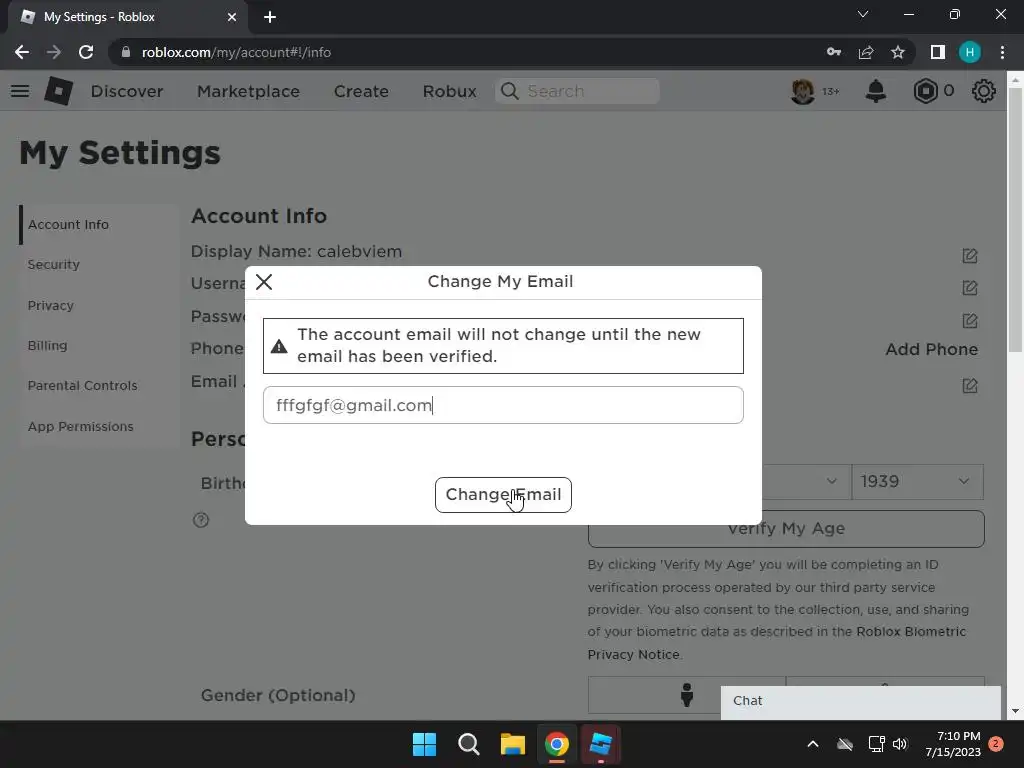Reload the Roblox page
The height and width of the screenshot is (768, 1024).
tap(86, 52)
